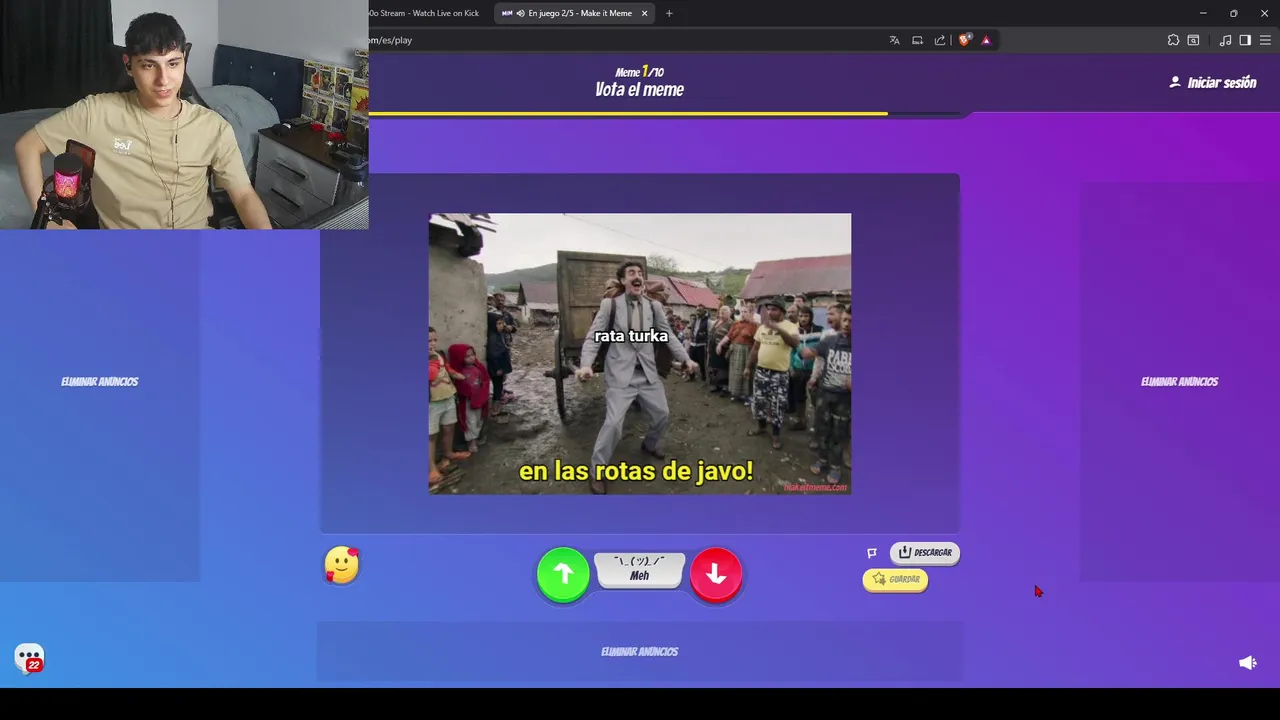
Task: Select the Make it Meme tab
Action: 575,13
